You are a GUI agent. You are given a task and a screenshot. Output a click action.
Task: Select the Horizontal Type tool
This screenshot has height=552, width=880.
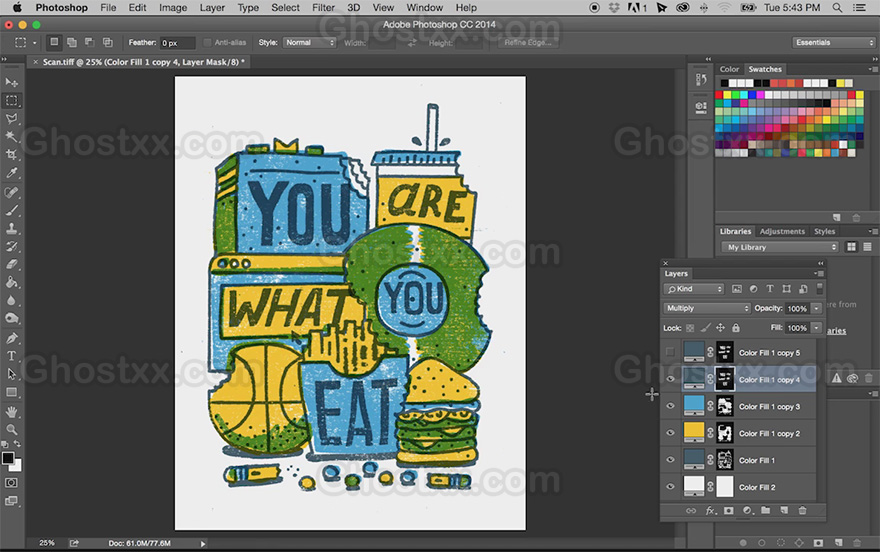[11, 356]
